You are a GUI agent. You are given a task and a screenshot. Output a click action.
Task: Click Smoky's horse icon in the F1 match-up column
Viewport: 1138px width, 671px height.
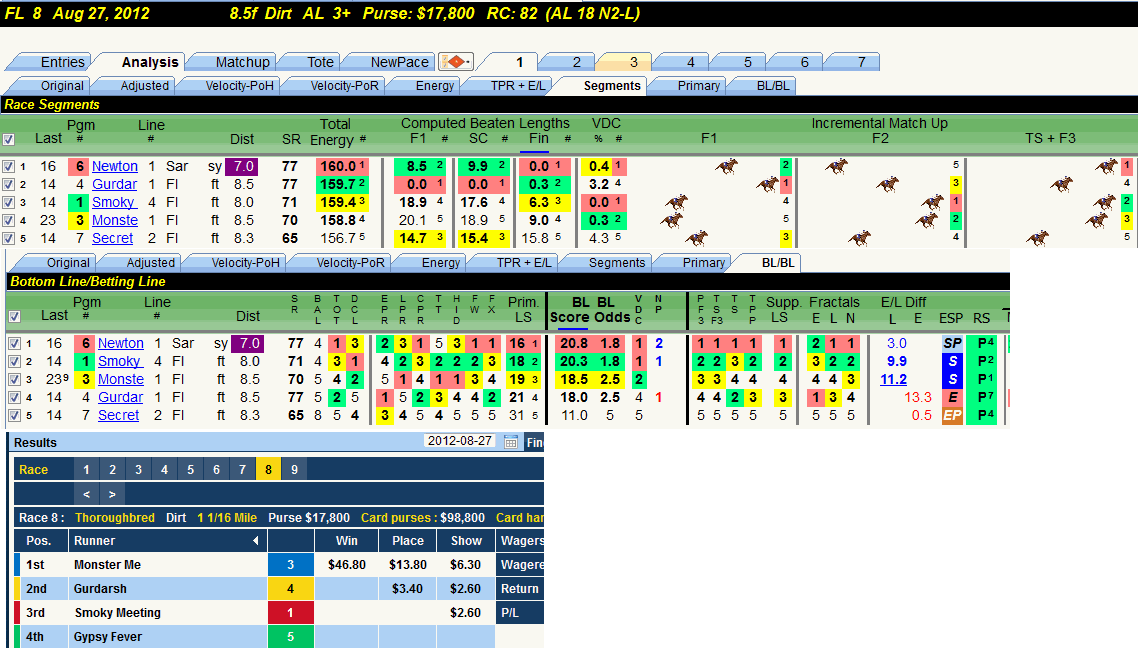coord(676,202)
